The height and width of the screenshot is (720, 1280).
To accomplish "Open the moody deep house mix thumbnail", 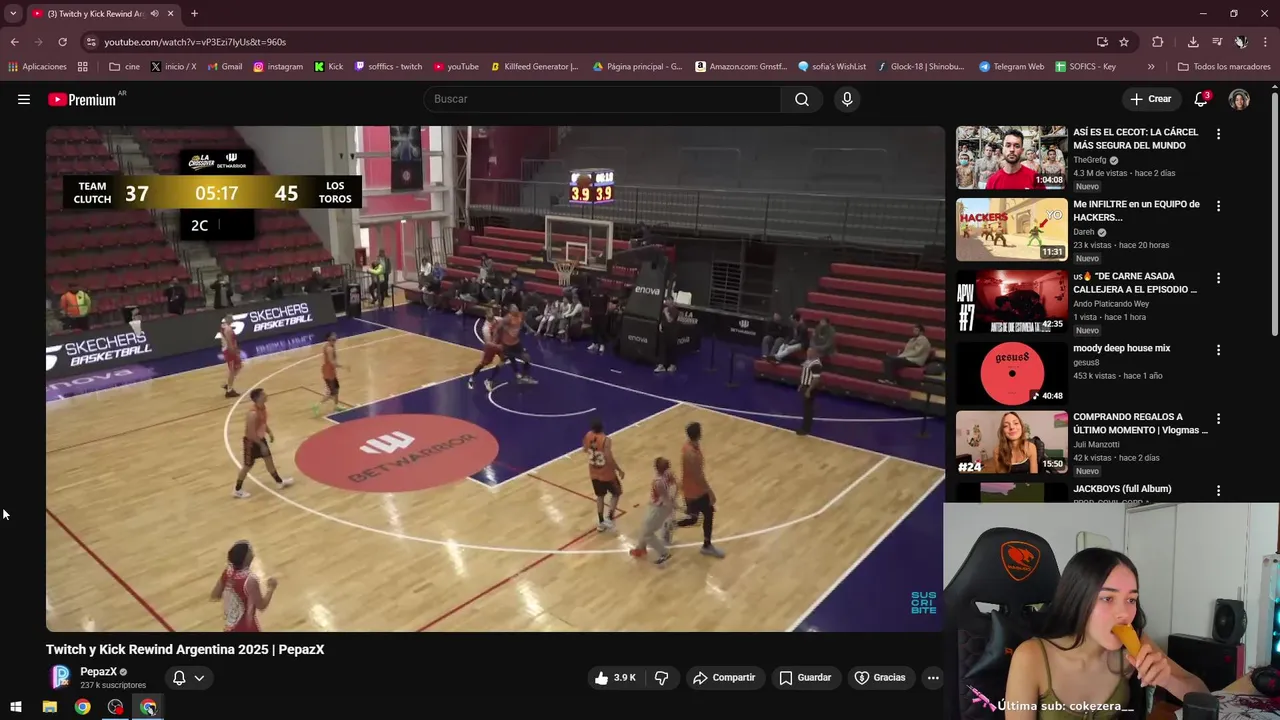I will (x=1011, y=373).
